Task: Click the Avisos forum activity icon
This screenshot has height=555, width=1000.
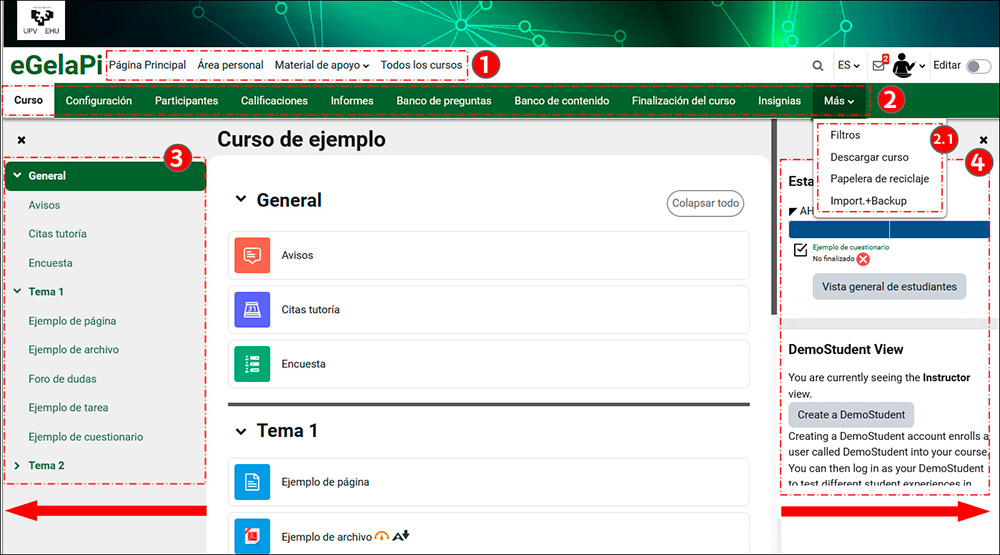Action: (x=251, y=255)
